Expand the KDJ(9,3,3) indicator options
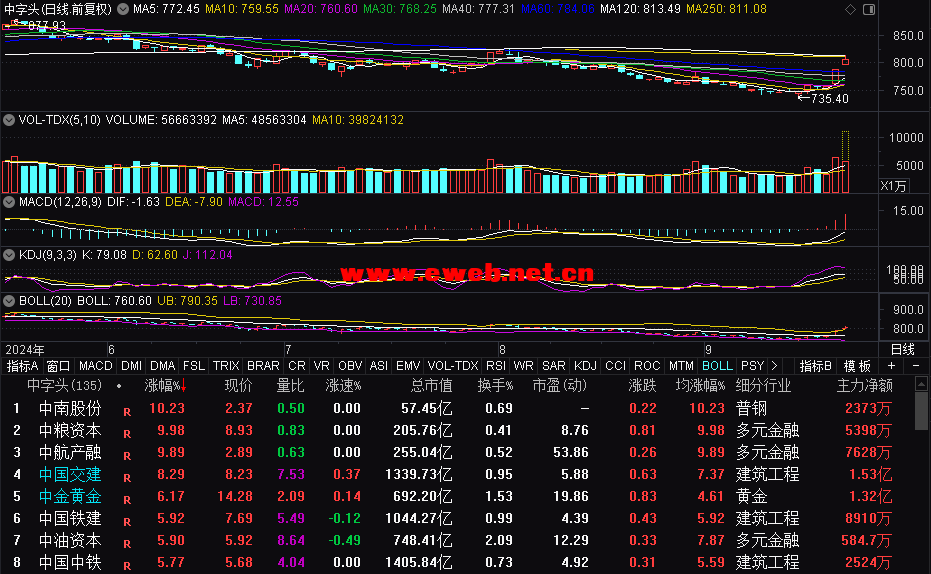Viewport: 931px width, 574px height. [x=8, y=255]
